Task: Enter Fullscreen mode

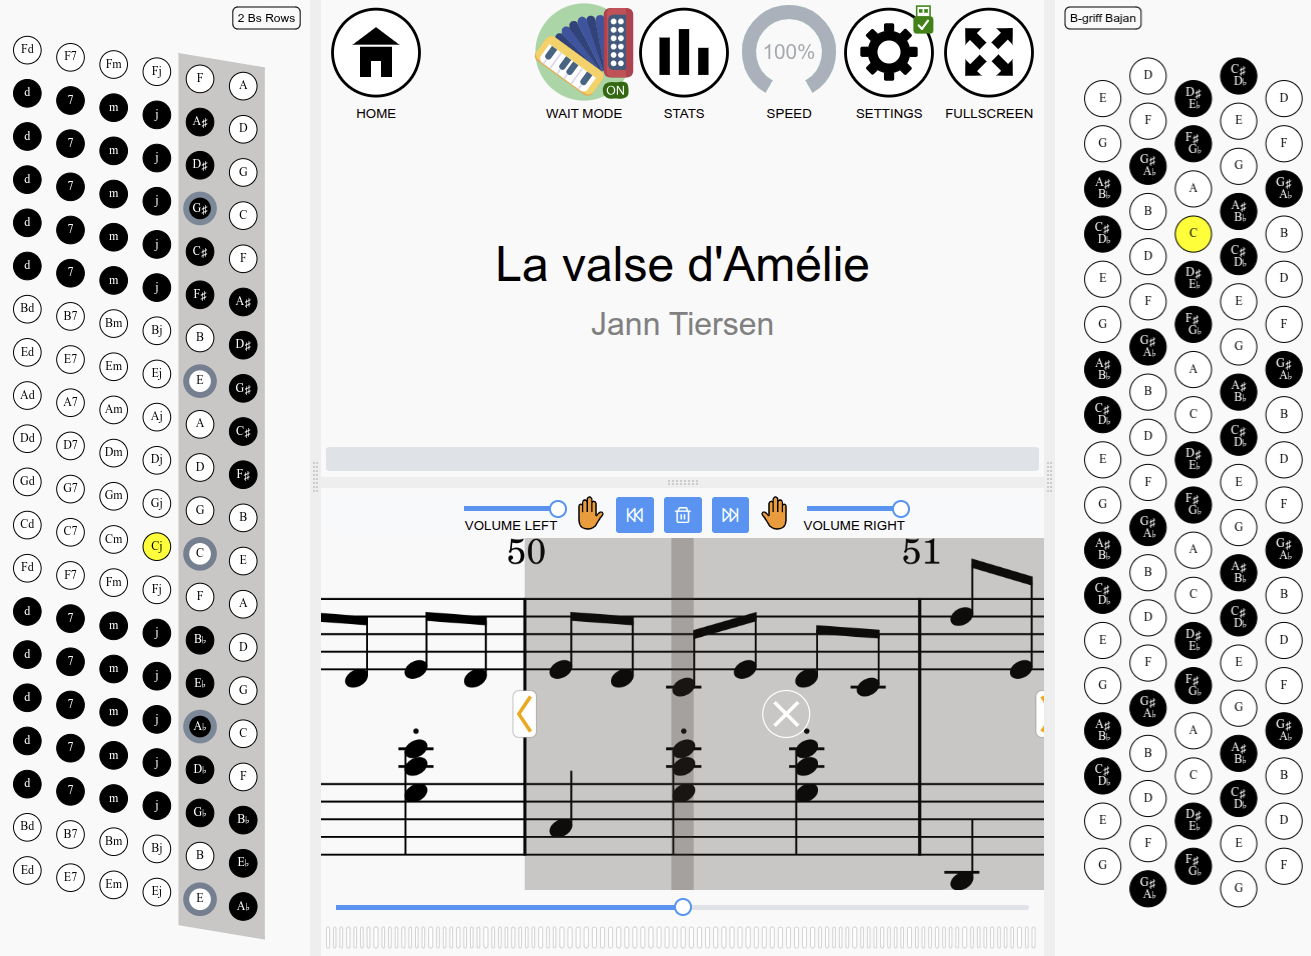Action: coord(989,53)
